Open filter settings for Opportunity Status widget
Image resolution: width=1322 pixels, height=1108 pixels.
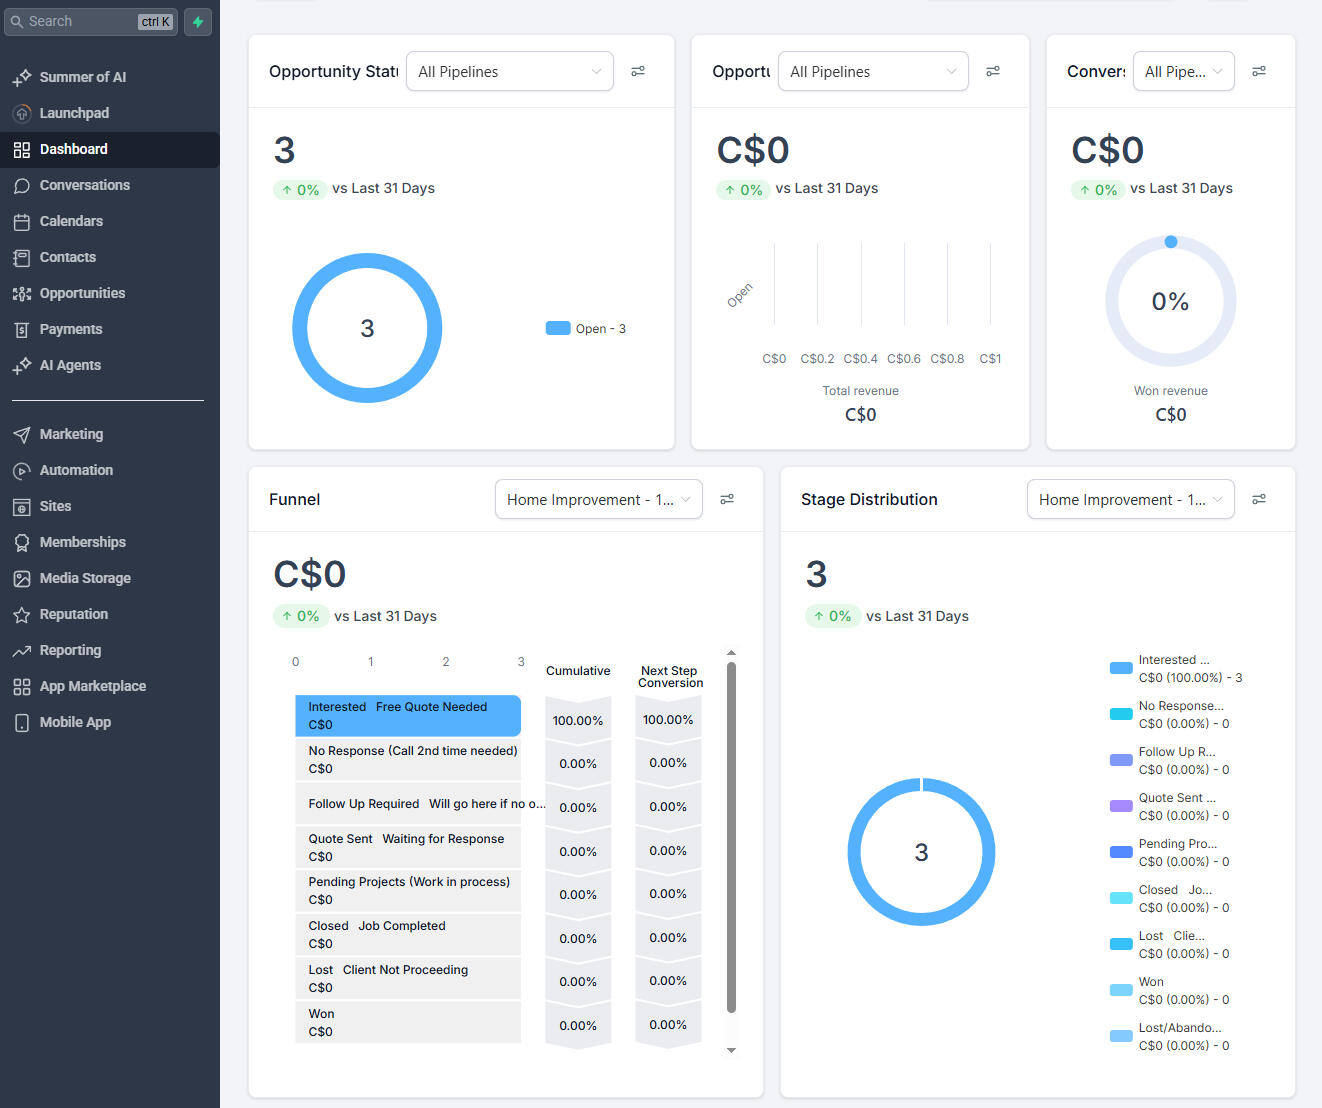click(x=638, y=71)
